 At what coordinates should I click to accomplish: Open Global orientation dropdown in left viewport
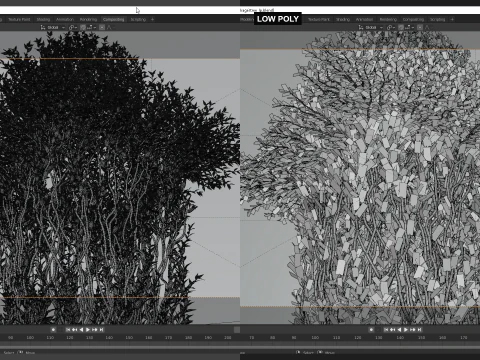55,27
